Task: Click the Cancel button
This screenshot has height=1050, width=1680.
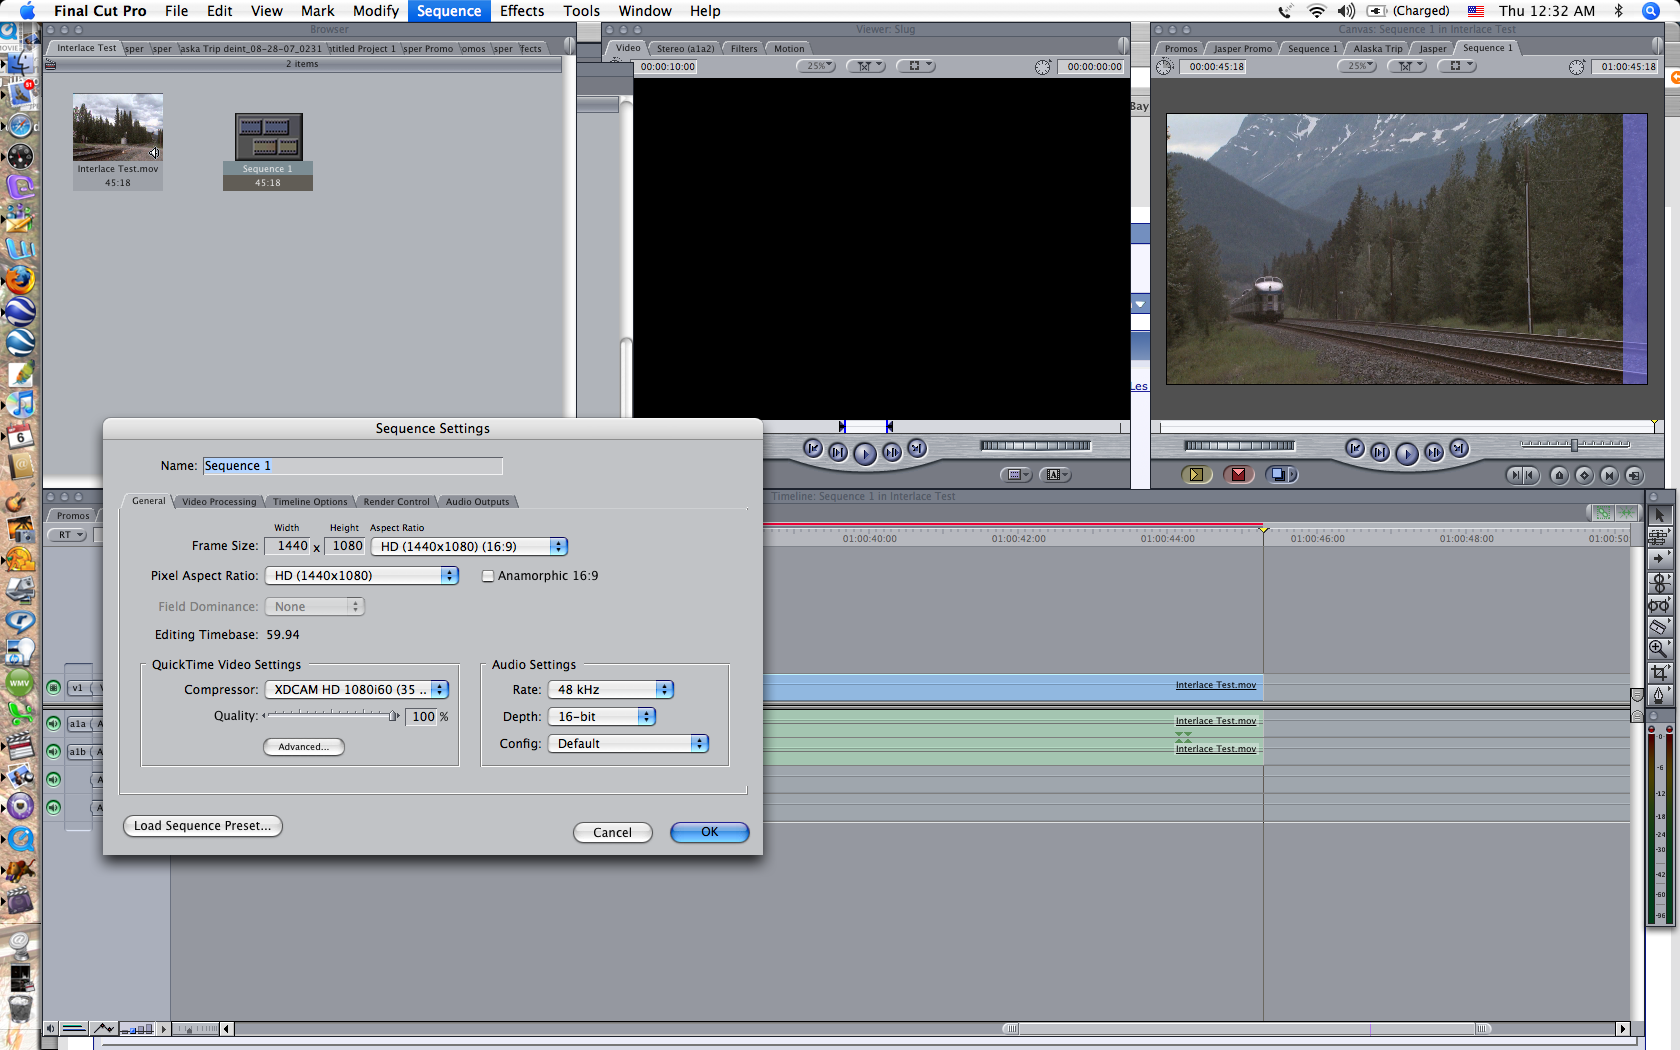Action: tap(613, 833)
